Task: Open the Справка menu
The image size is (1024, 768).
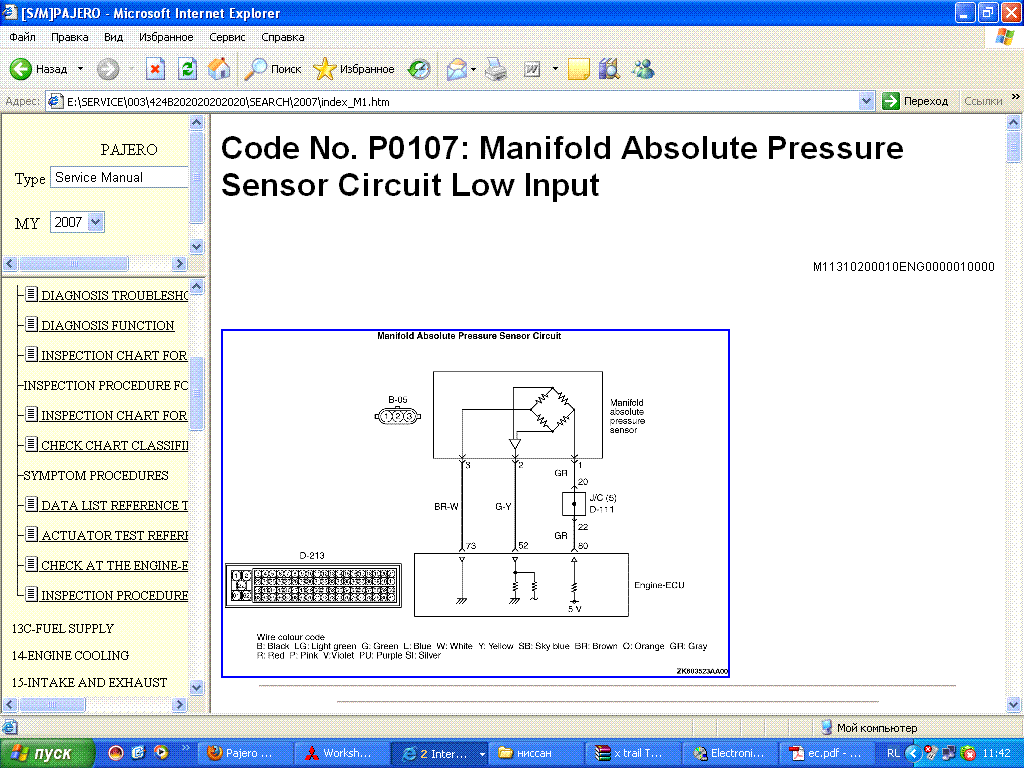Action: pos(283,37)
